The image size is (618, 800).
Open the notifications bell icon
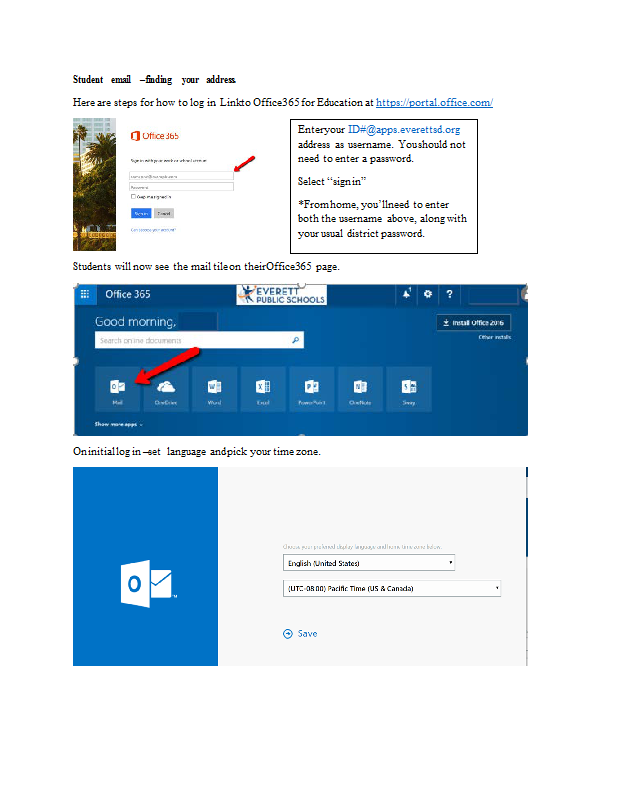click(x=407, y=294)
